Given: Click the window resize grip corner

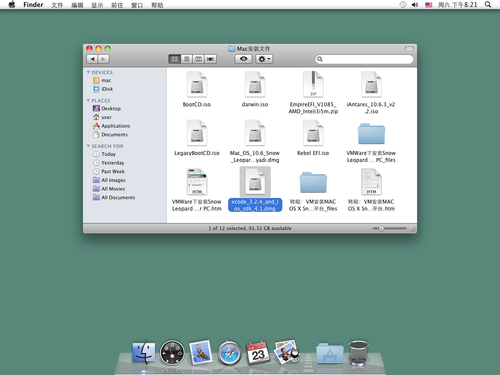Looking at the screenshot, I should tap(413, 229).
